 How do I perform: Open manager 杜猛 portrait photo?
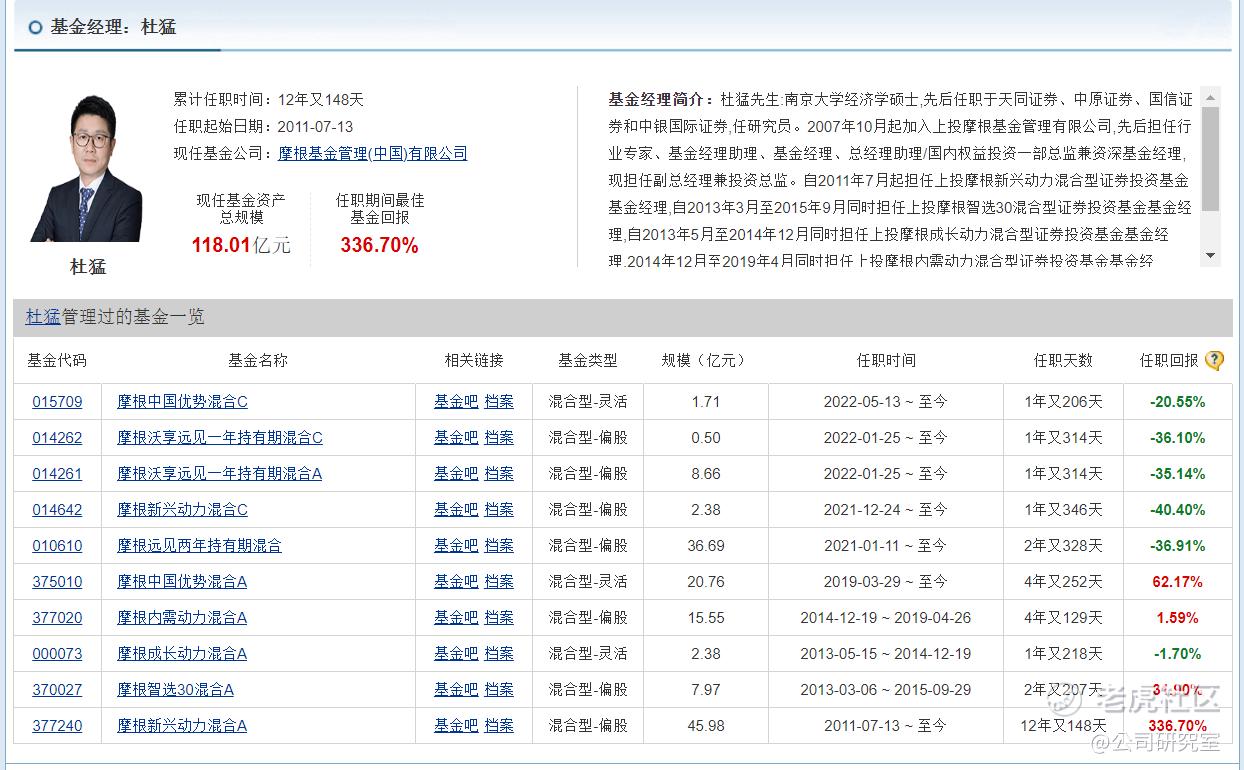86,168
